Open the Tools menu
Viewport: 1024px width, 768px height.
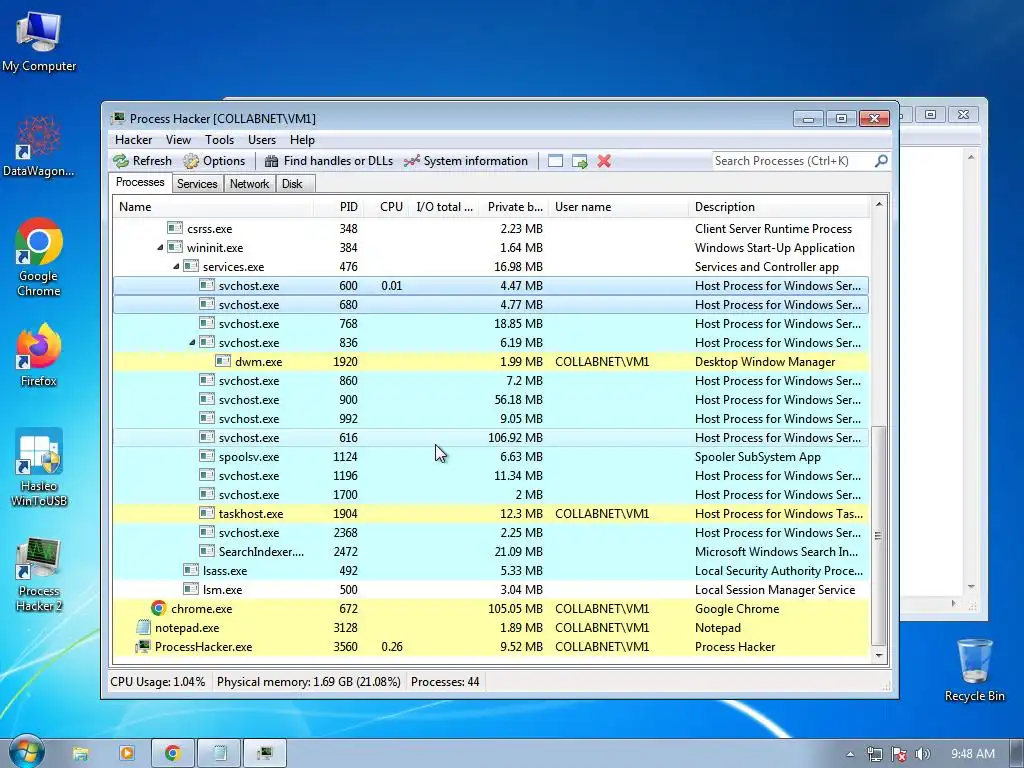point(219,140)
